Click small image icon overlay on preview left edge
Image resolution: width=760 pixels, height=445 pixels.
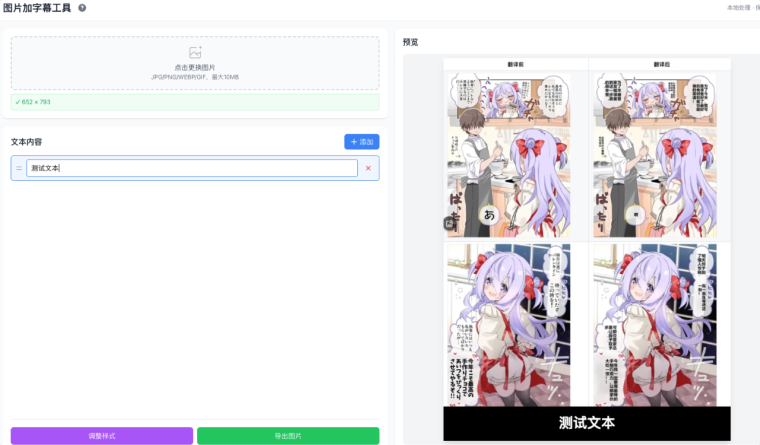pyautogui.click(x=450, y=223)
